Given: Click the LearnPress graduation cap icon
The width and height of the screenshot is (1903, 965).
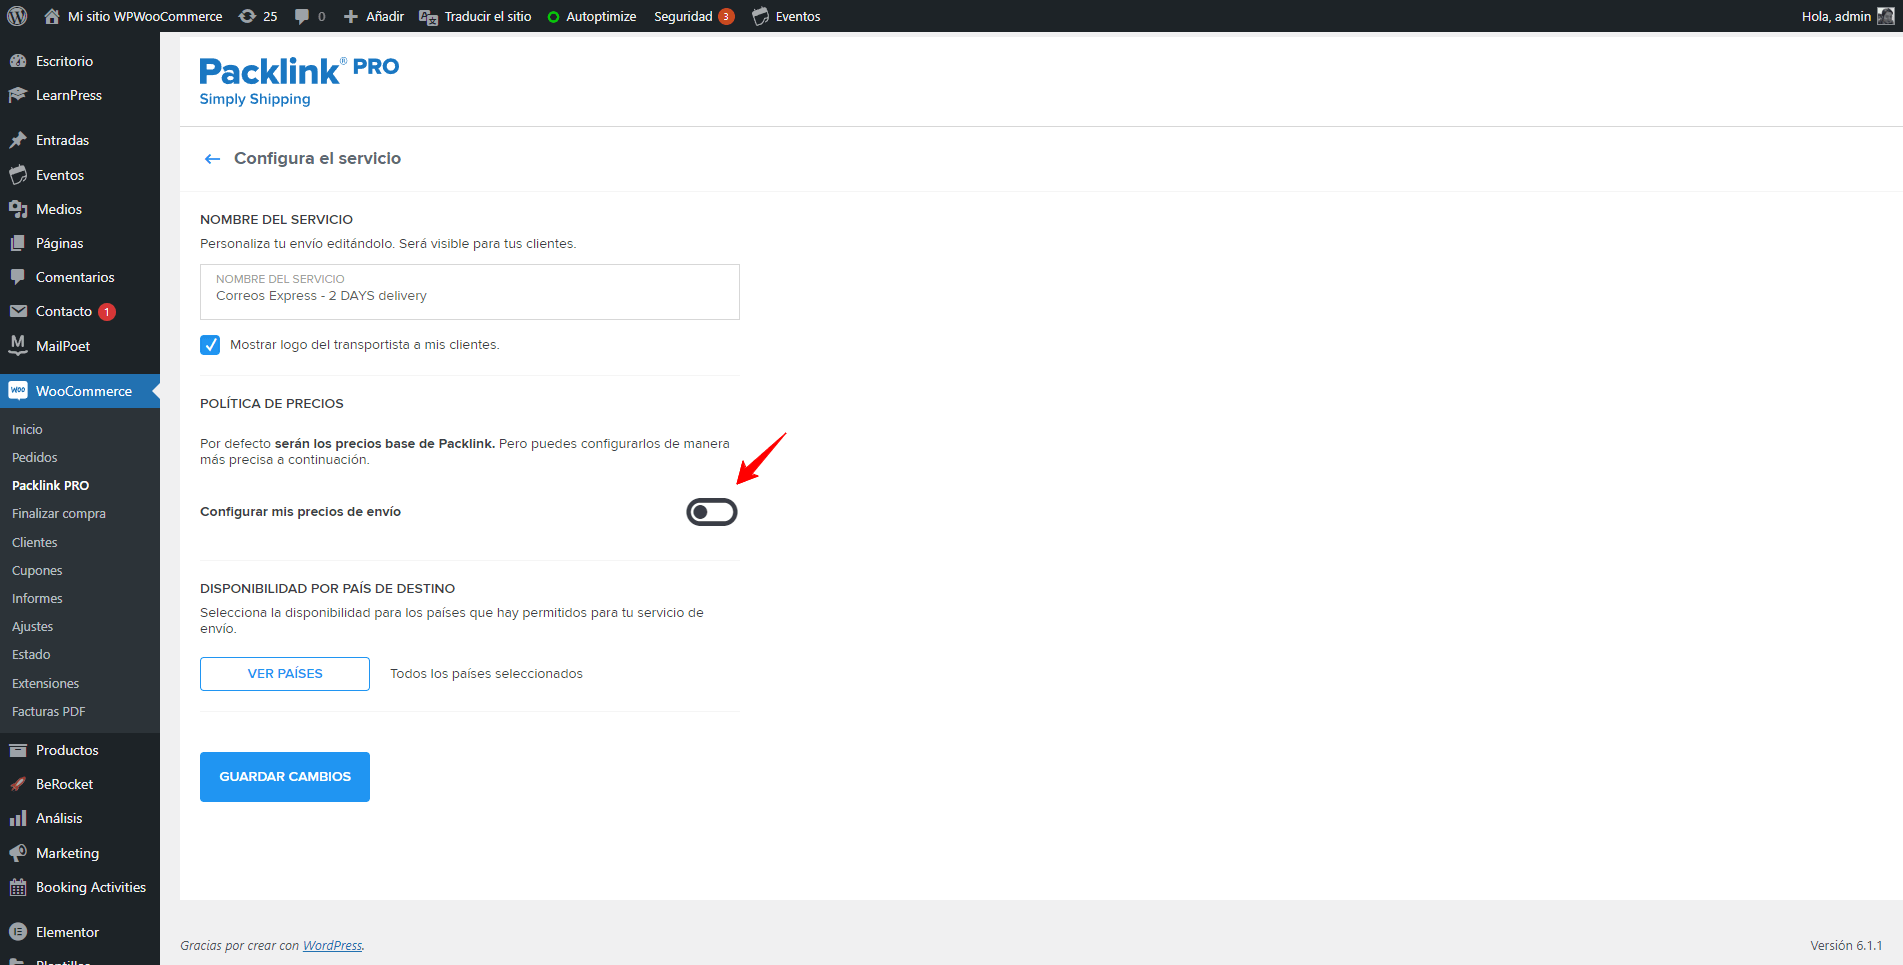Looking at the screenshot, I should click(x=18, y=95).
